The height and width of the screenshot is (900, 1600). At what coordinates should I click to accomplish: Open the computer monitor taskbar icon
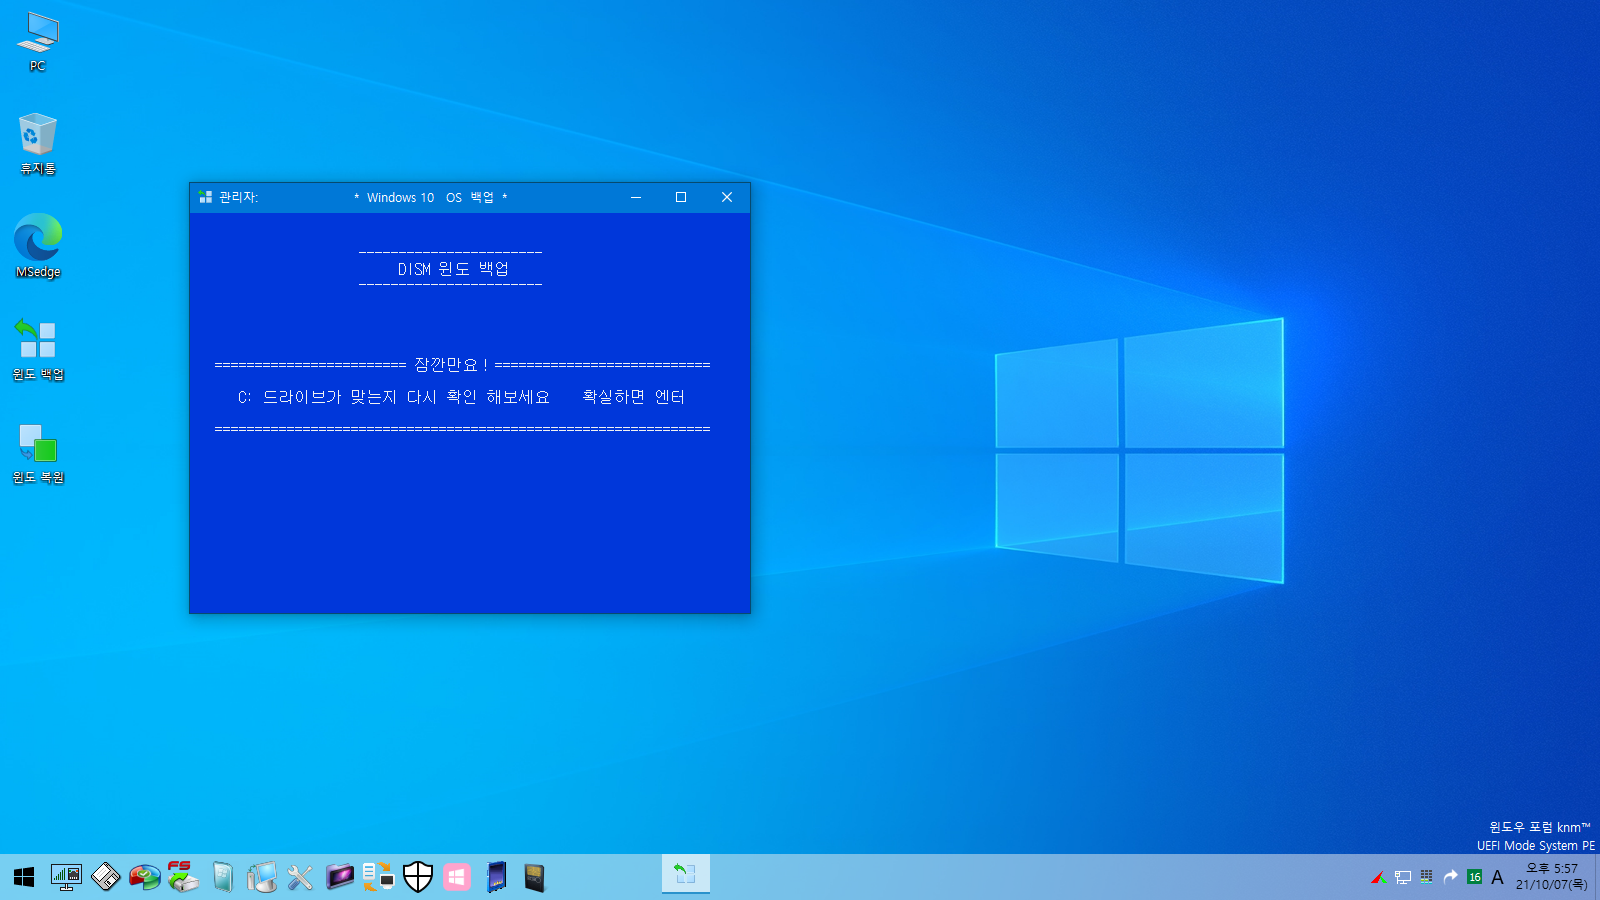(x=261, y=877)
